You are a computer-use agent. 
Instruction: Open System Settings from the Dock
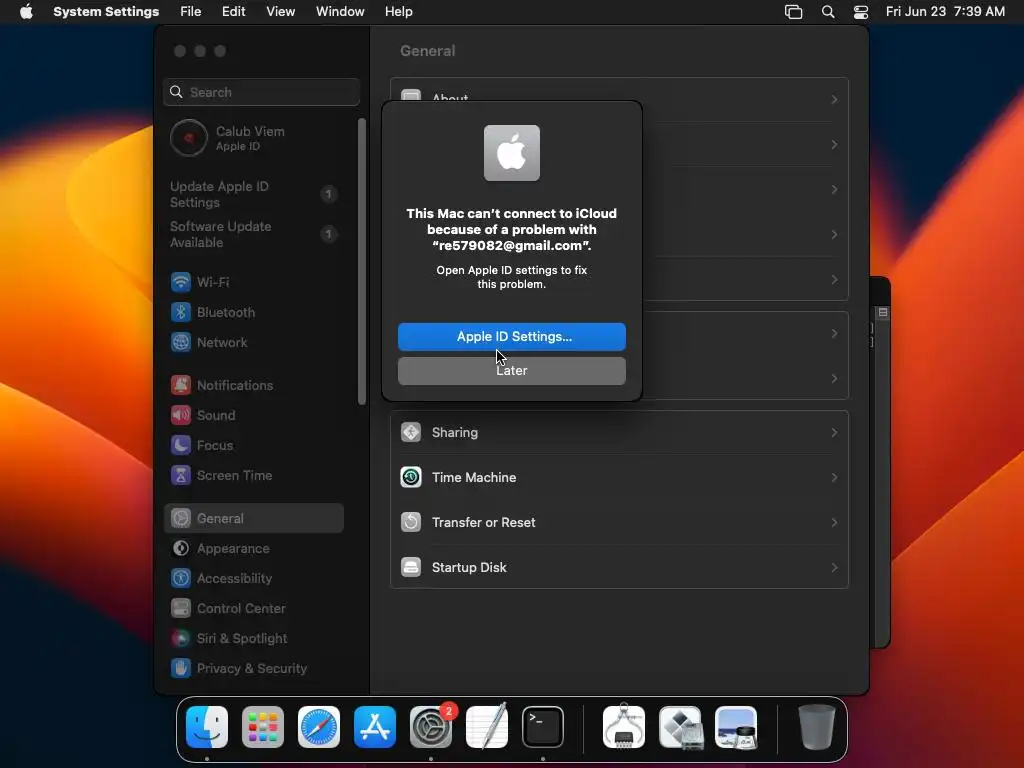[431, 727]
